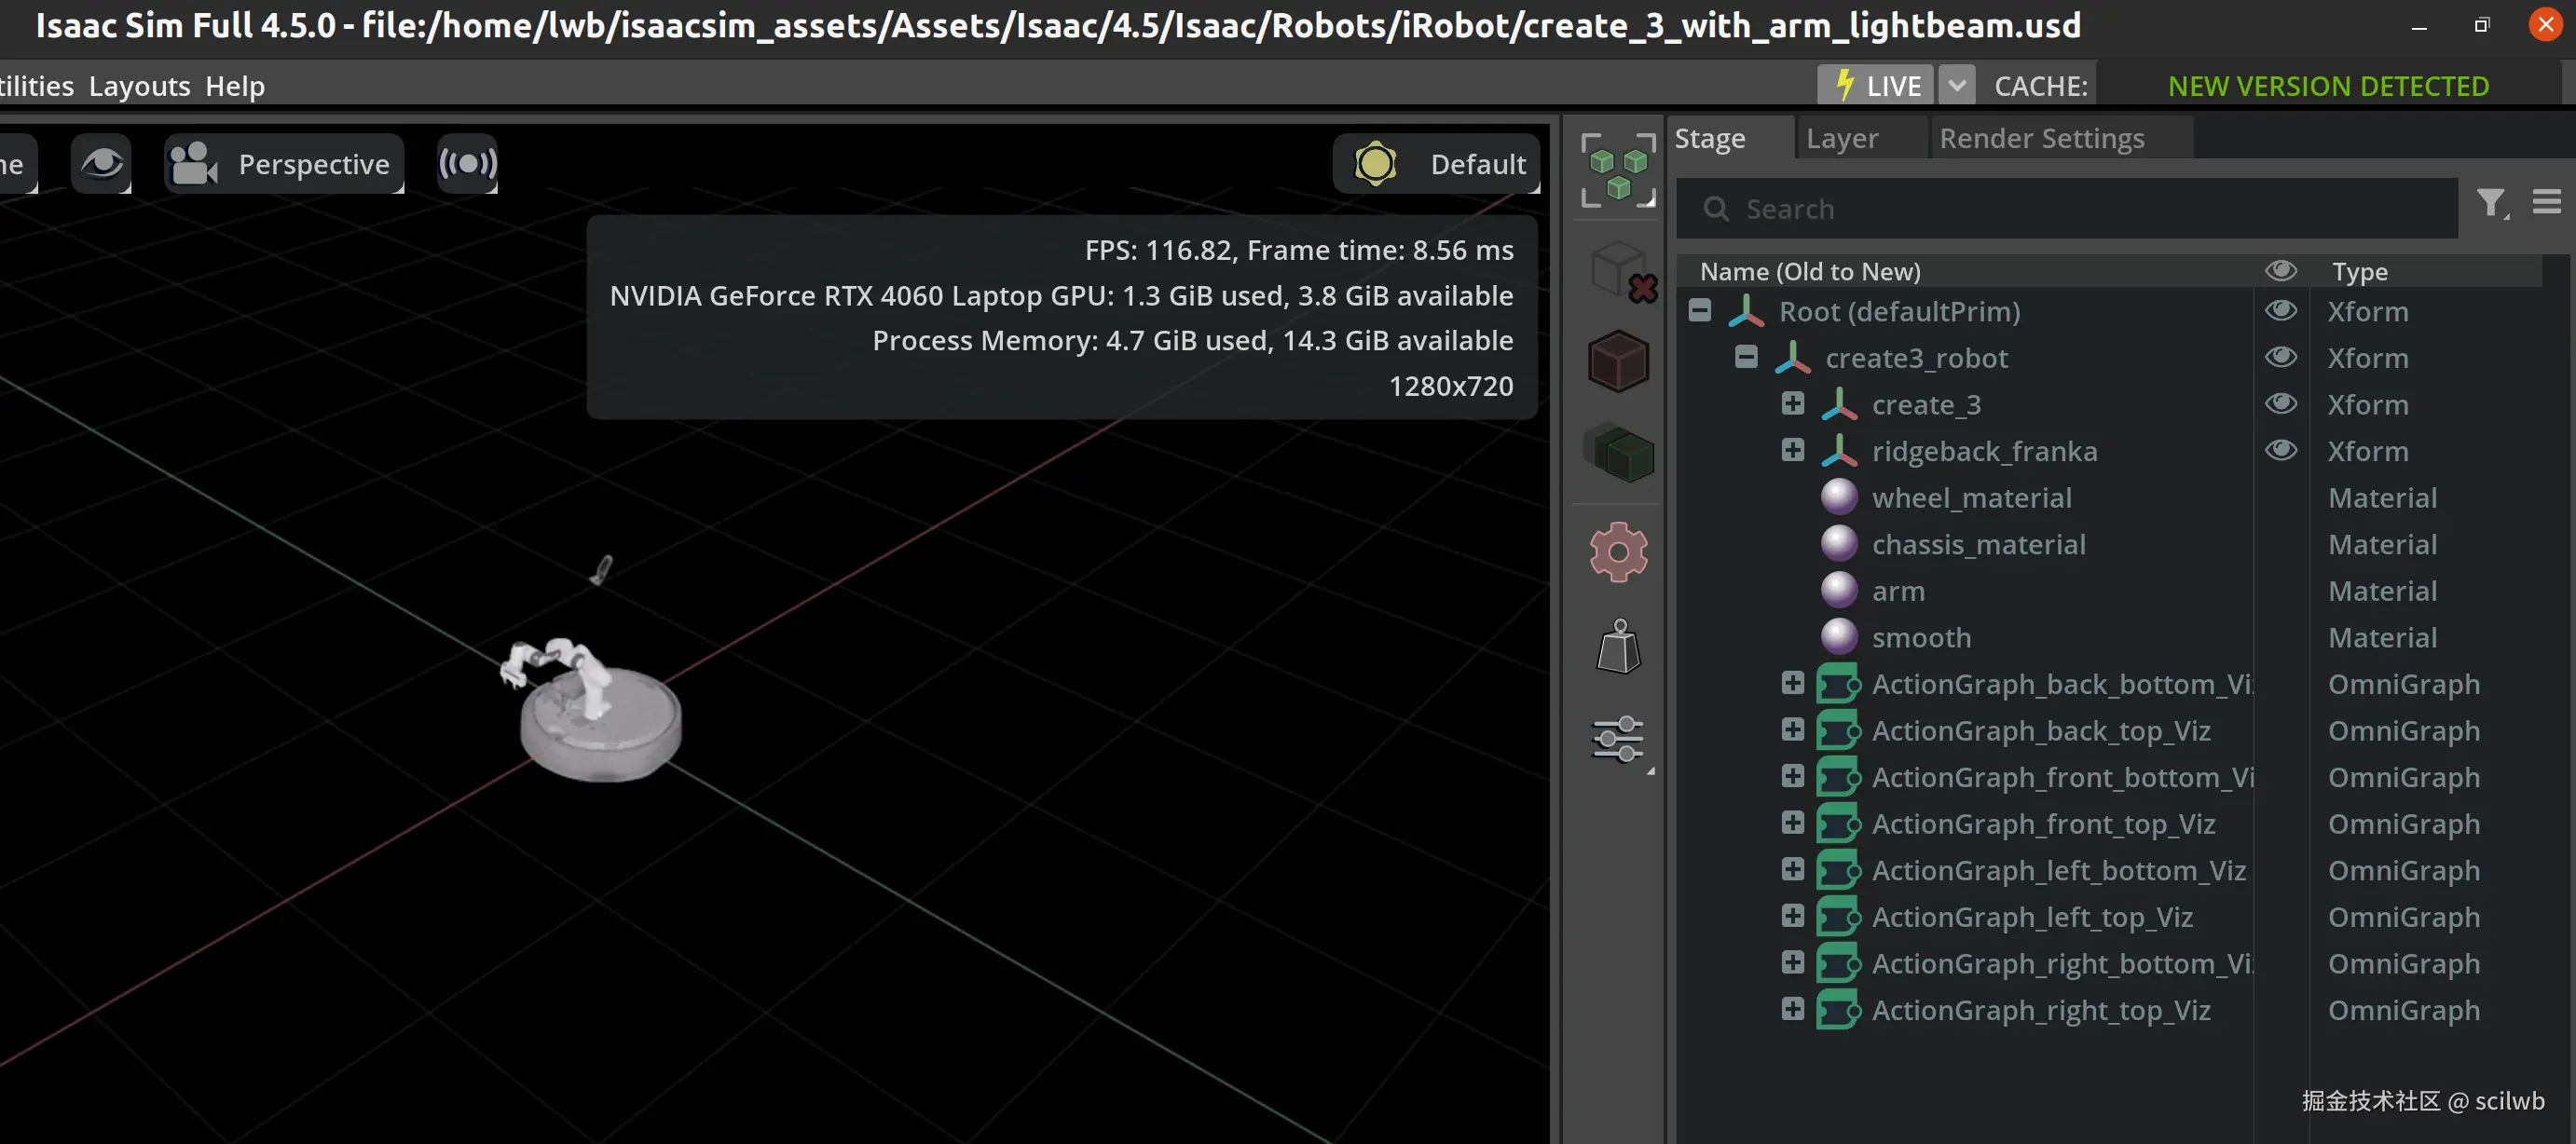Collapse the Root defaultPrim node
The width and height of the screenshot is (2576, 1144).
pyautogui.click(x=1699, y=310)
